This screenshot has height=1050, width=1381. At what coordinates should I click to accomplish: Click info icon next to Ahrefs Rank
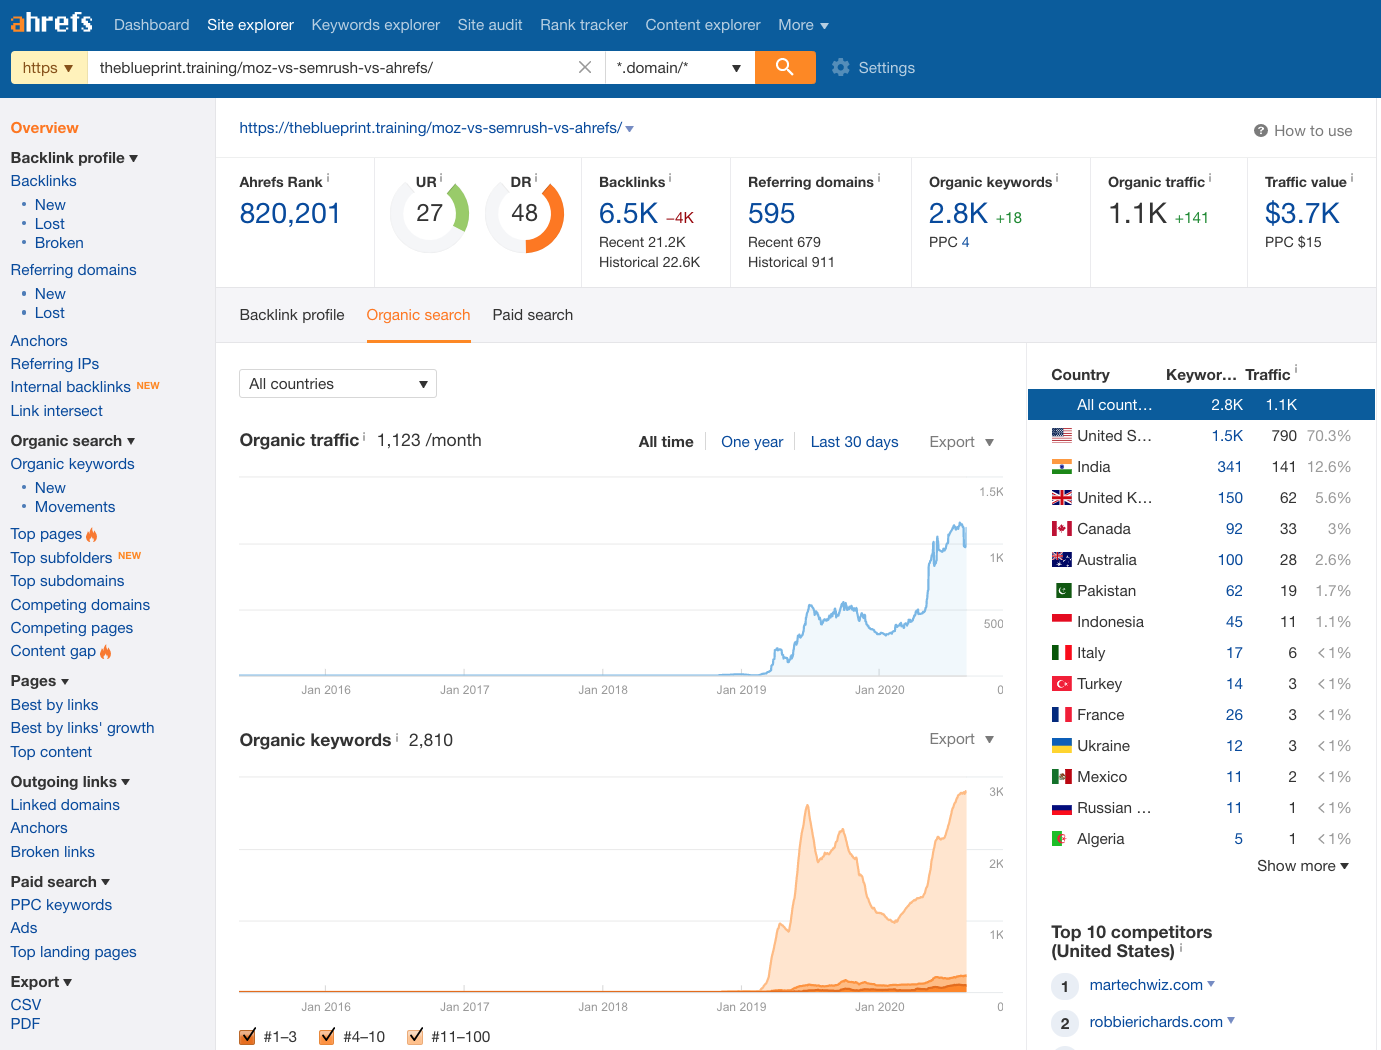point(328,178)
